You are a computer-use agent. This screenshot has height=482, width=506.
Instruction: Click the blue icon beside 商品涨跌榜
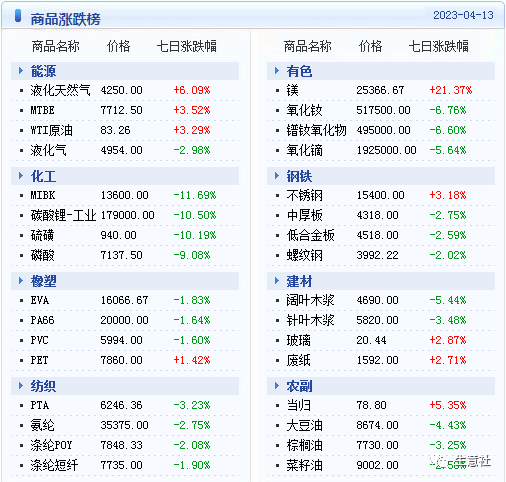18,16
